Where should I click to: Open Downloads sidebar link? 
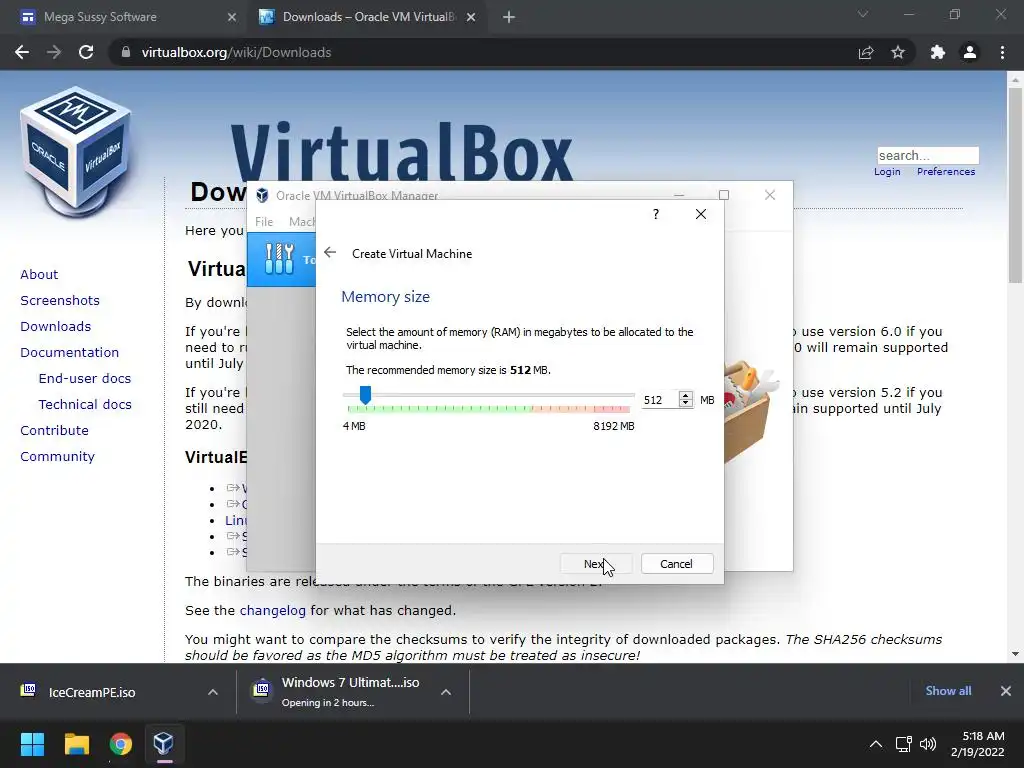coord(56,327)
